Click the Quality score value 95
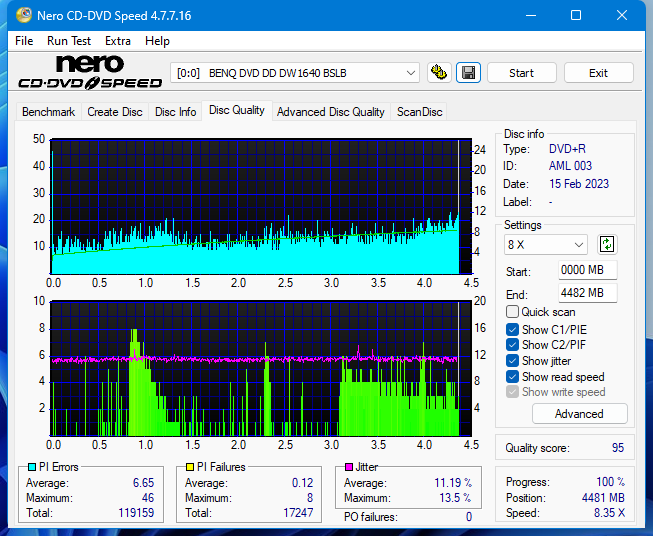This screenshot has width=653, height=536. 618,448
